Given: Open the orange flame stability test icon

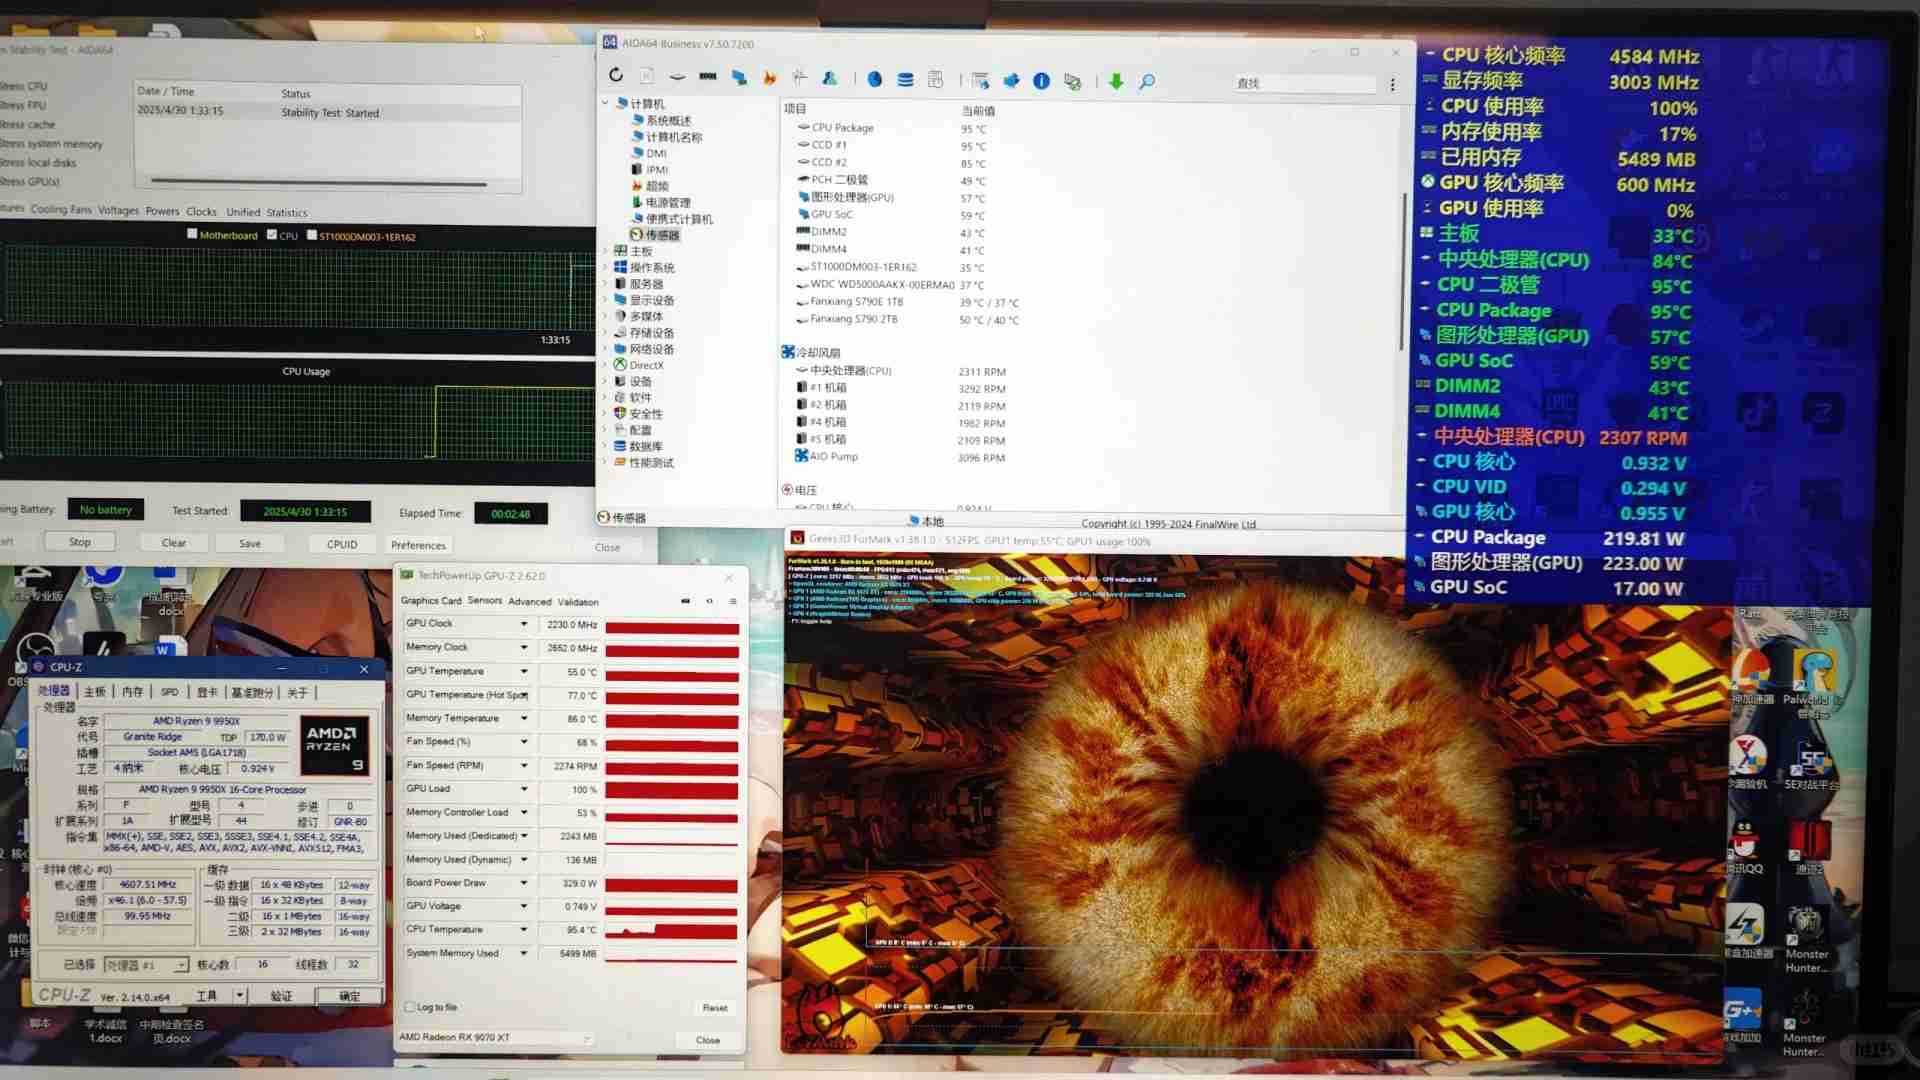Looking at the screenshot, I should [769, 78].
